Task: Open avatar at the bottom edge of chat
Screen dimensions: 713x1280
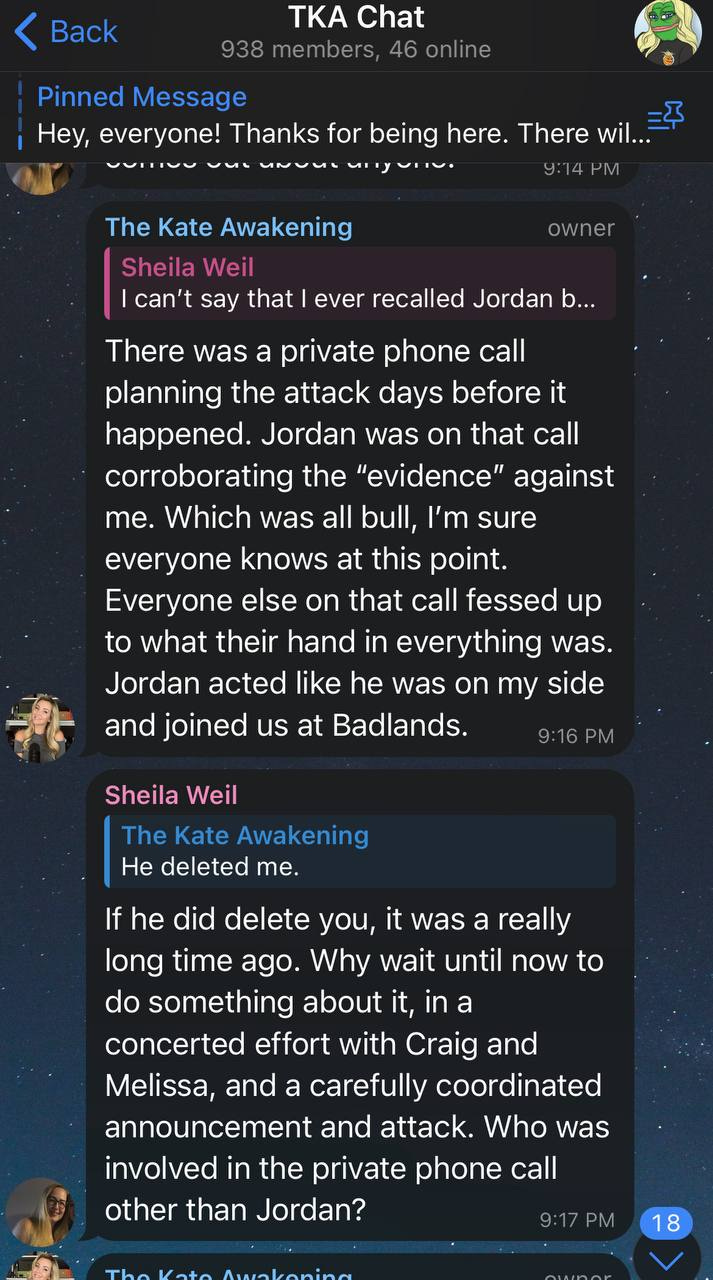Action: tap(40, 1266)
